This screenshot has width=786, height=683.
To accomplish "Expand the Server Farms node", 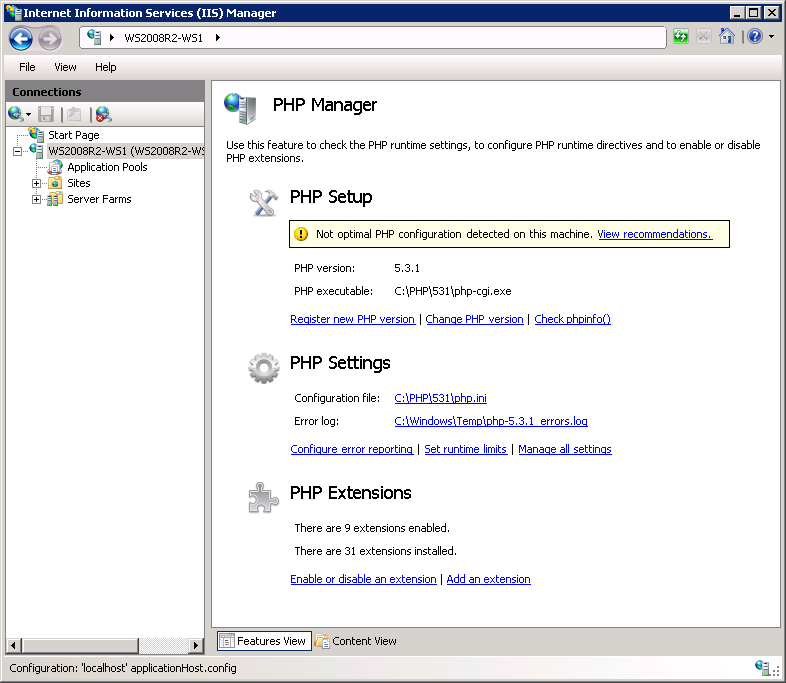I will coord(37,199).
